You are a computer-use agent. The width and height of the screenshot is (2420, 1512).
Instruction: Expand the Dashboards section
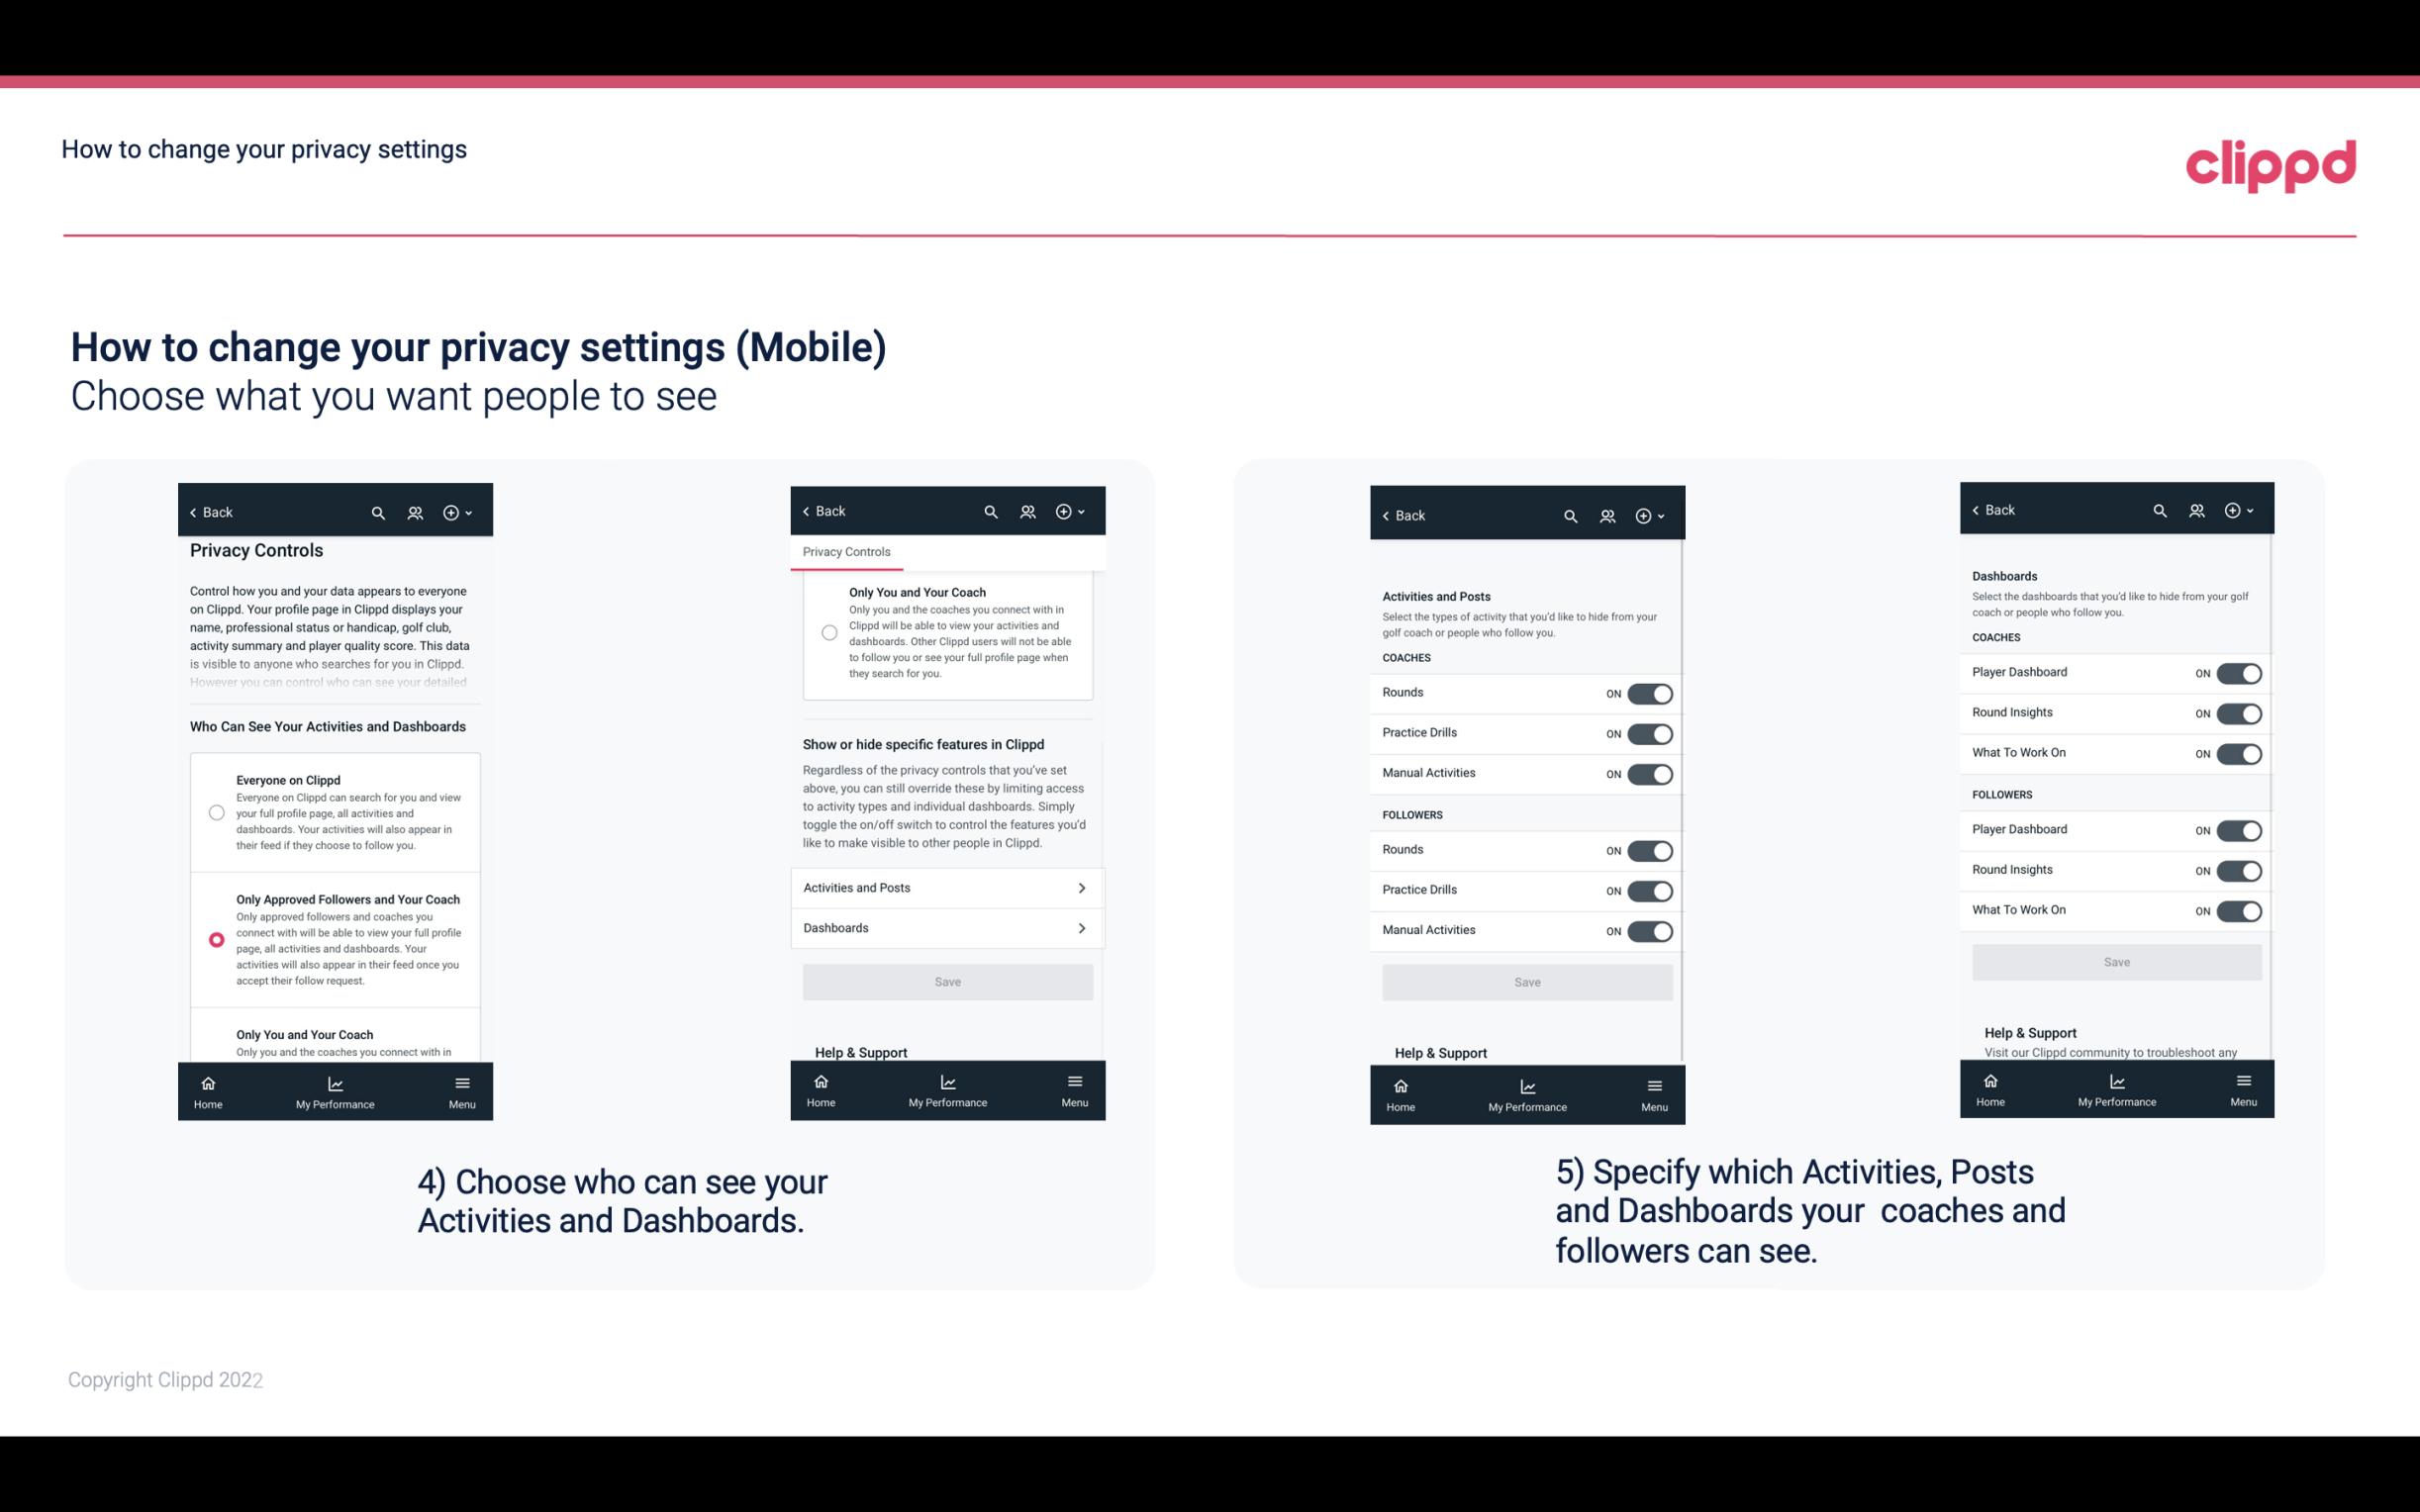pos(946,927)
